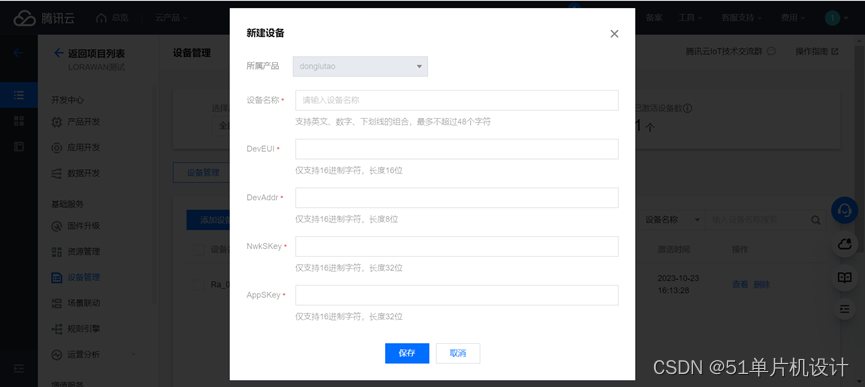
Task: Open the user account avatar menu
Action: point(832,18)
